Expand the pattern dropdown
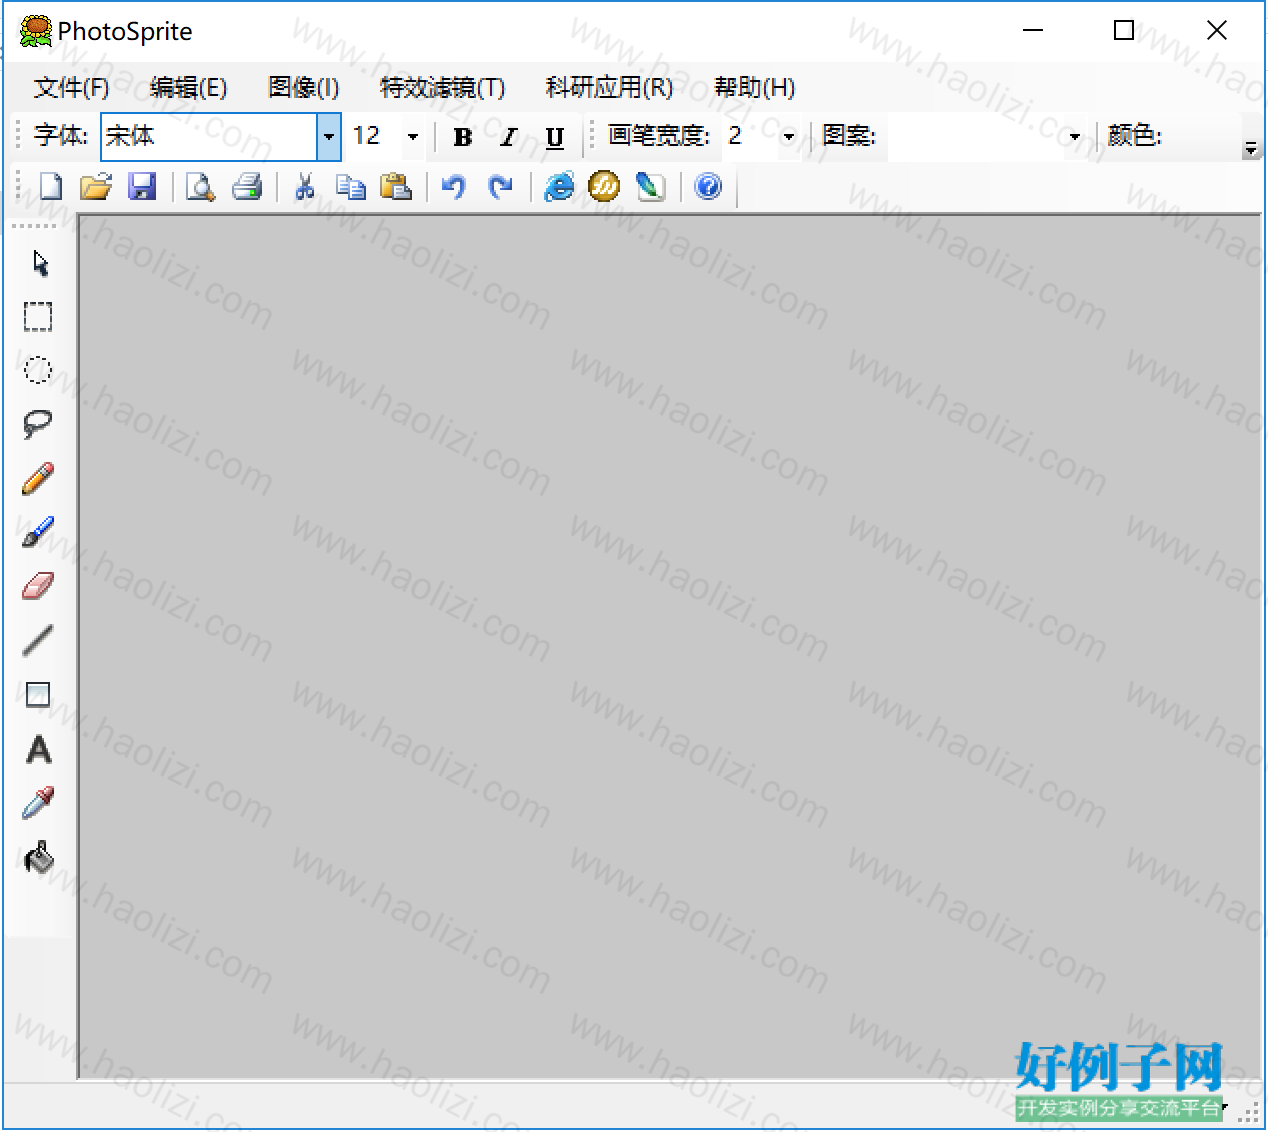Image resolution: width=1268 pixels, height=1132 pixels. coord(1075,137)
